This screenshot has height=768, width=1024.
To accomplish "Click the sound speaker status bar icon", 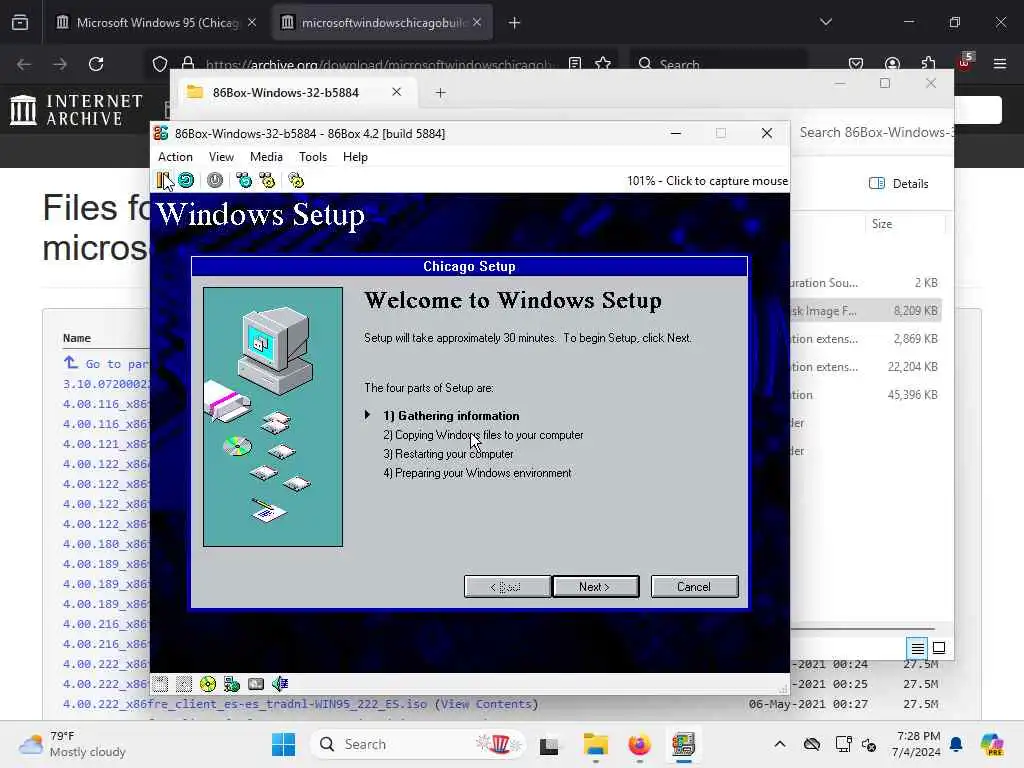I will (x=280, y=684).
